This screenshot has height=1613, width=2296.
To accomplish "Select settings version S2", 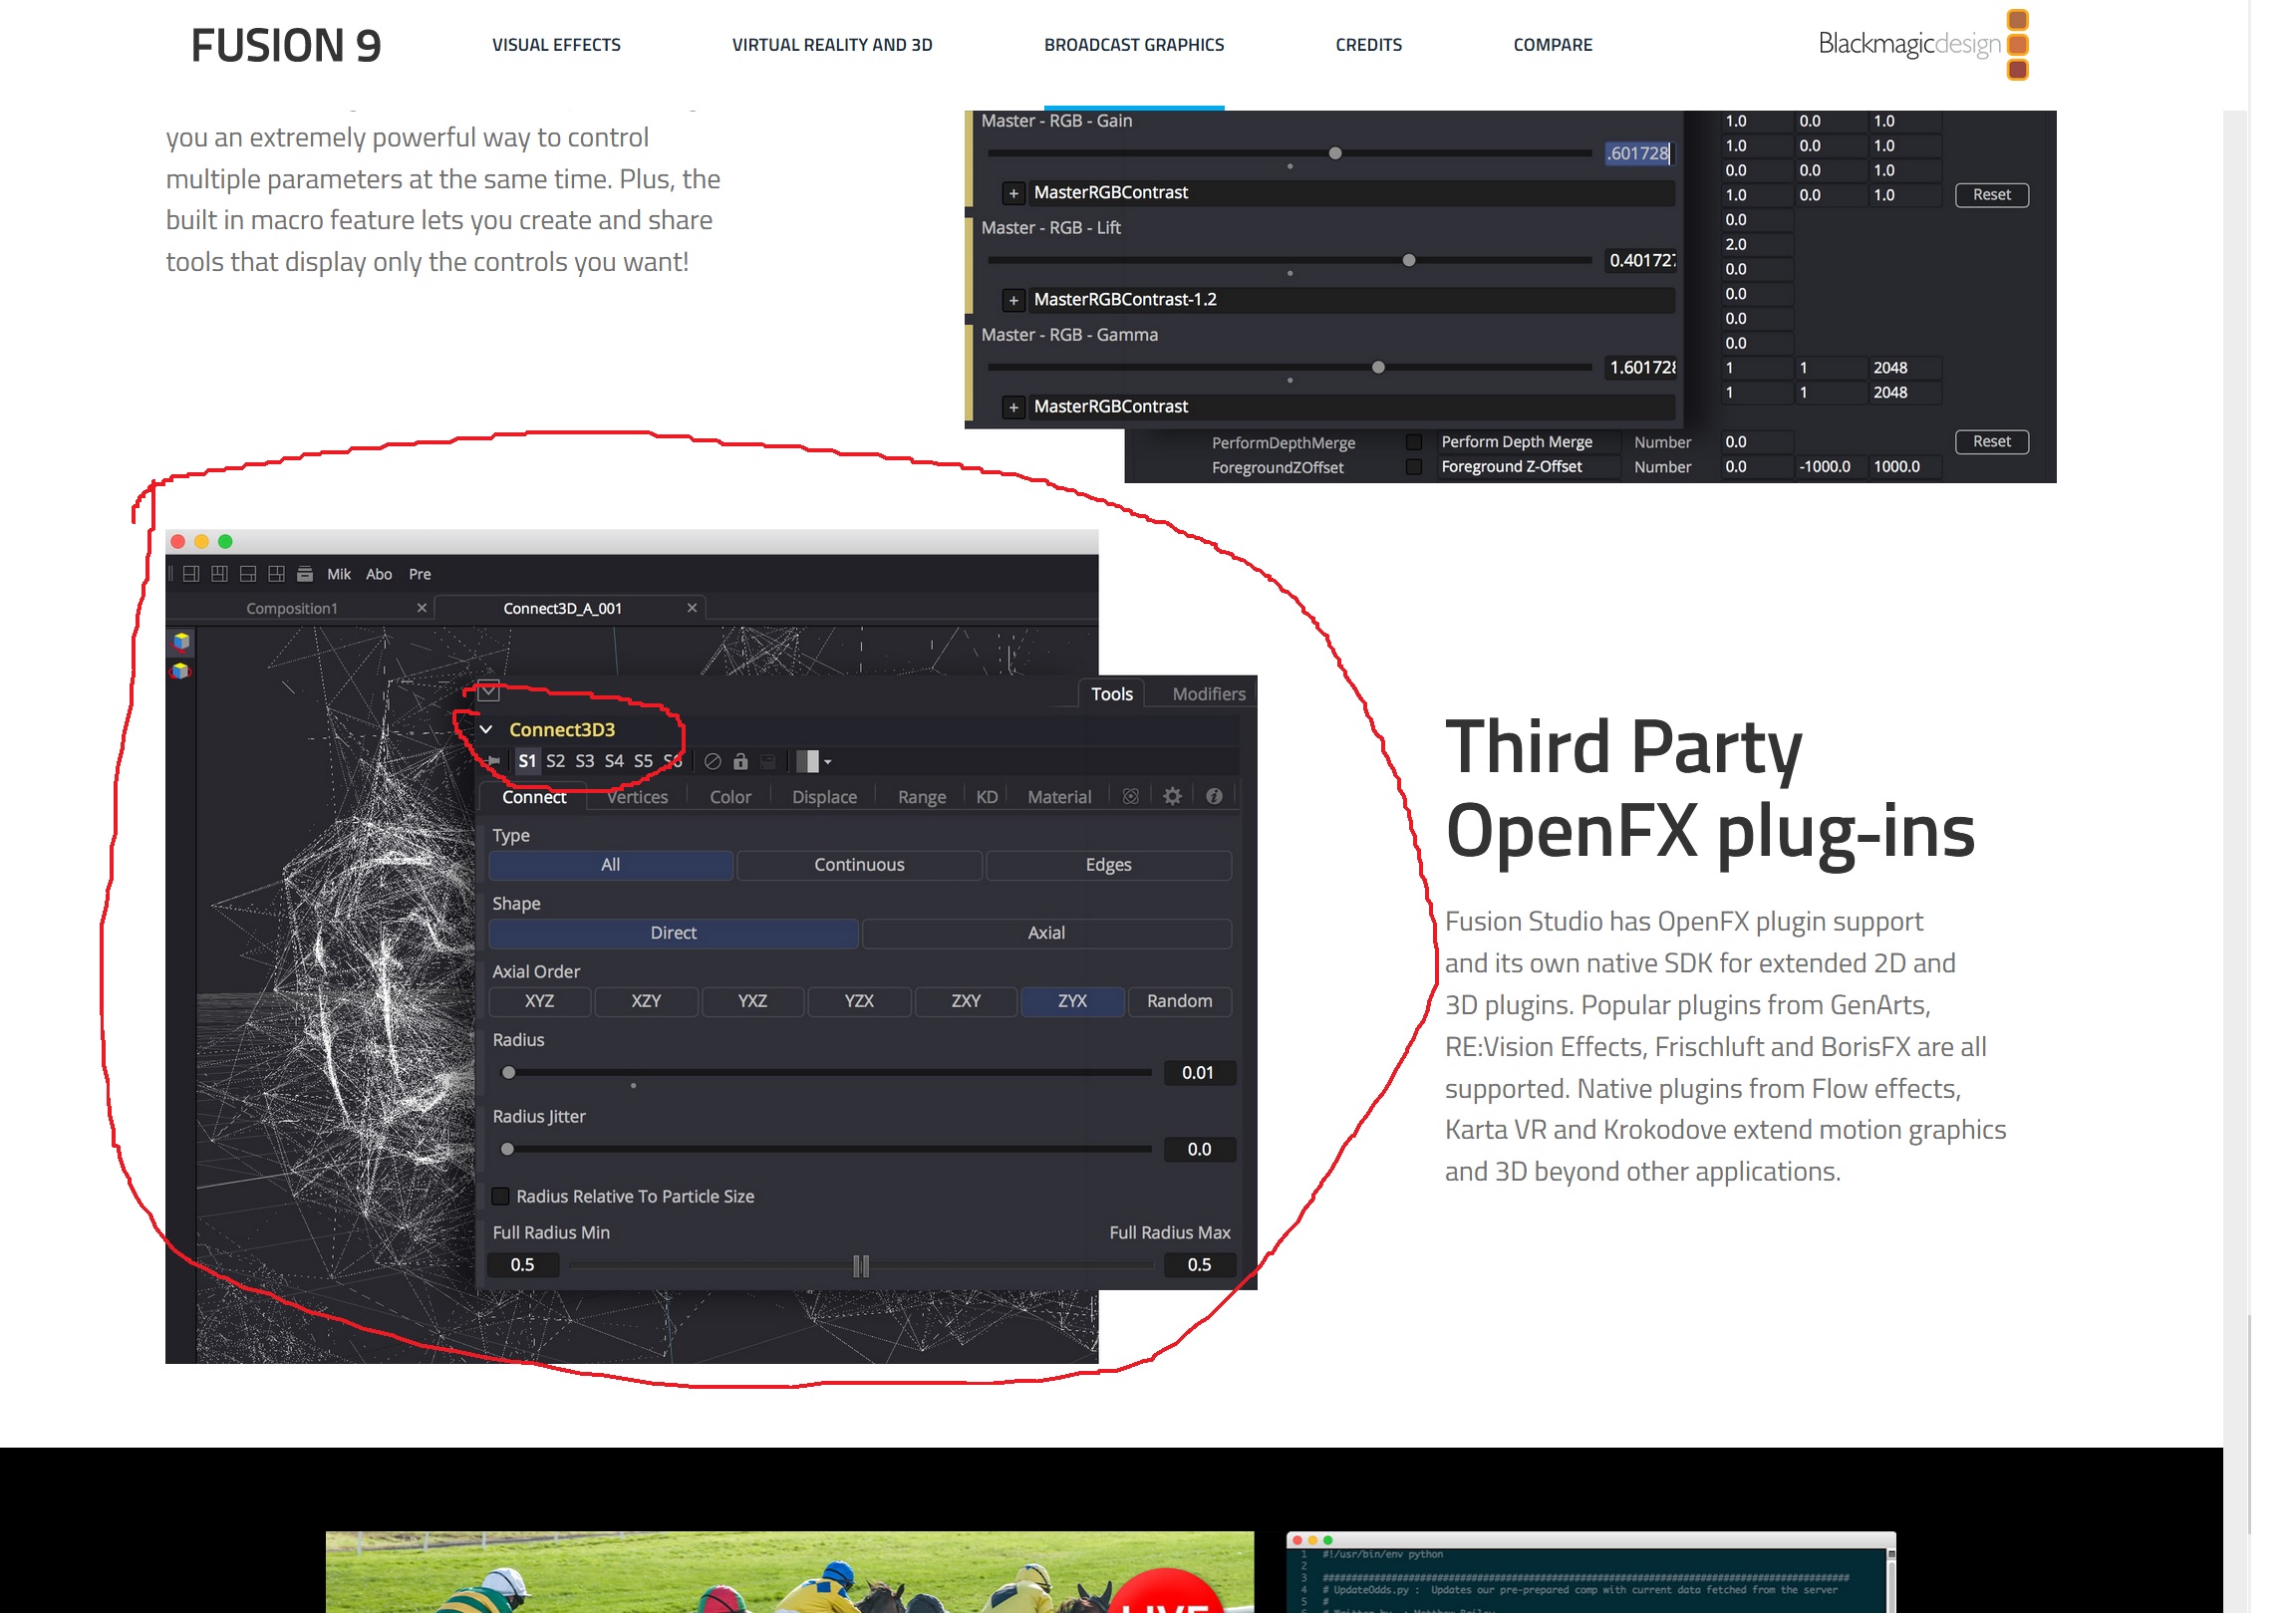I will click(556, 762).
